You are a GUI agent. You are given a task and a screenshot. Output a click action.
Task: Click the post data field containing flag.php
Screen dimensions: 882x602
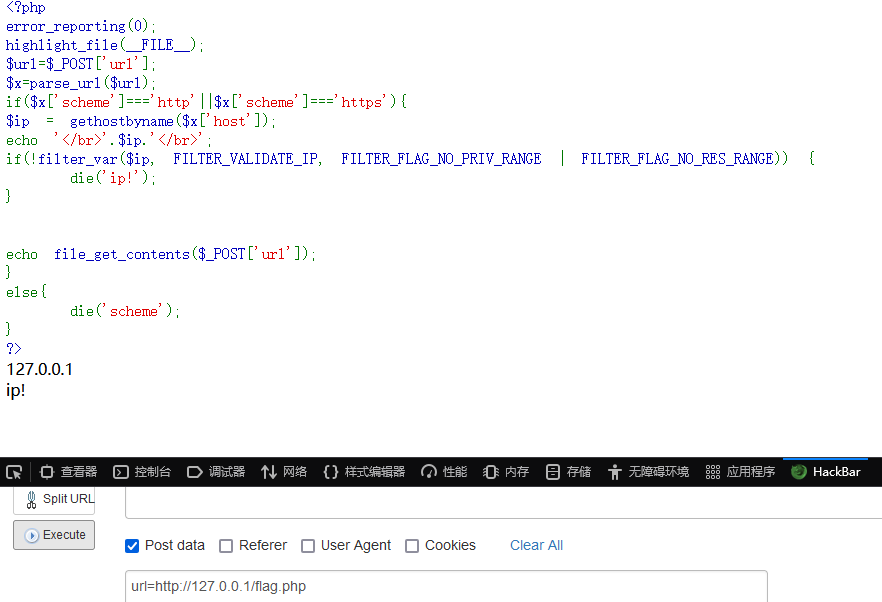coord(445,586)
